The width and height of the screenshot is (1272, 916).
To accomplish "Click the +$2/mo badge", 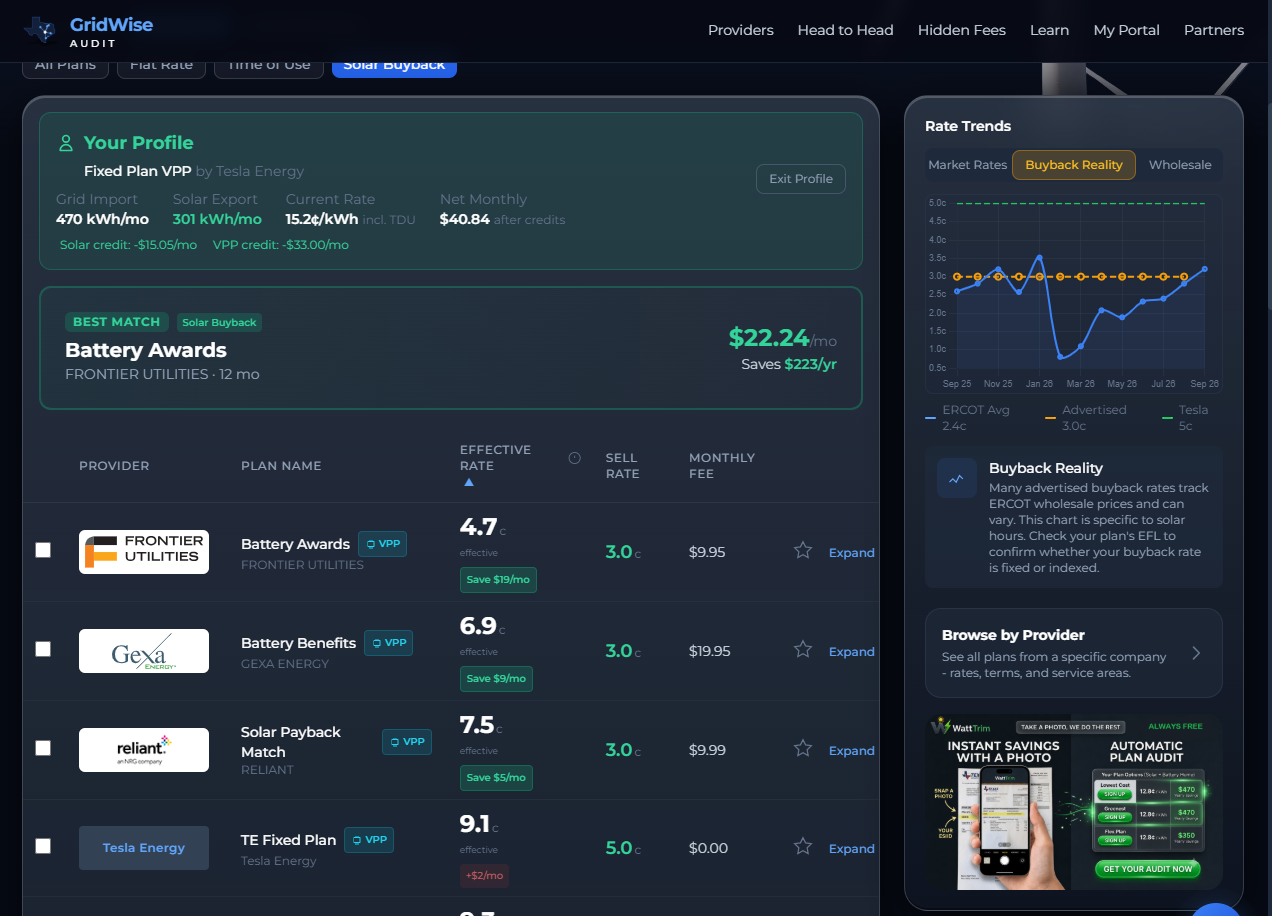I will (484, 876).
